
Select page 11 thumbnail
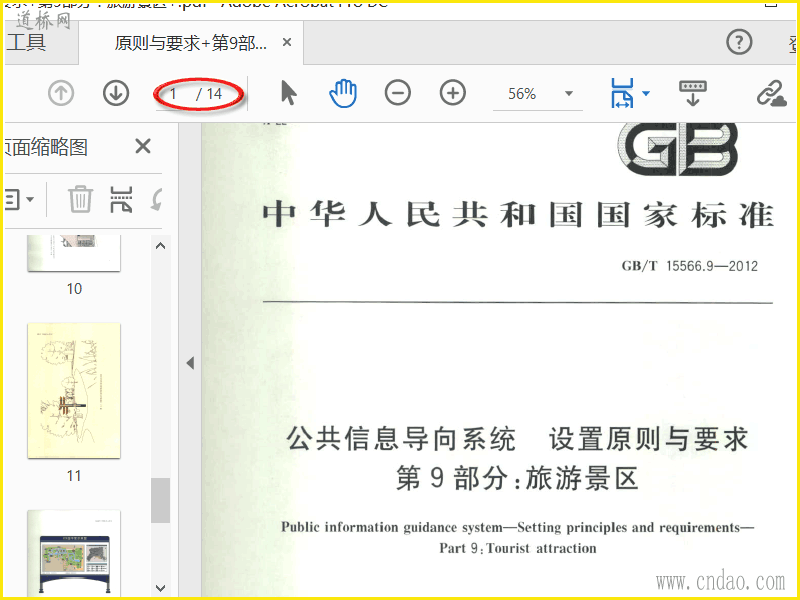[74, 390]
